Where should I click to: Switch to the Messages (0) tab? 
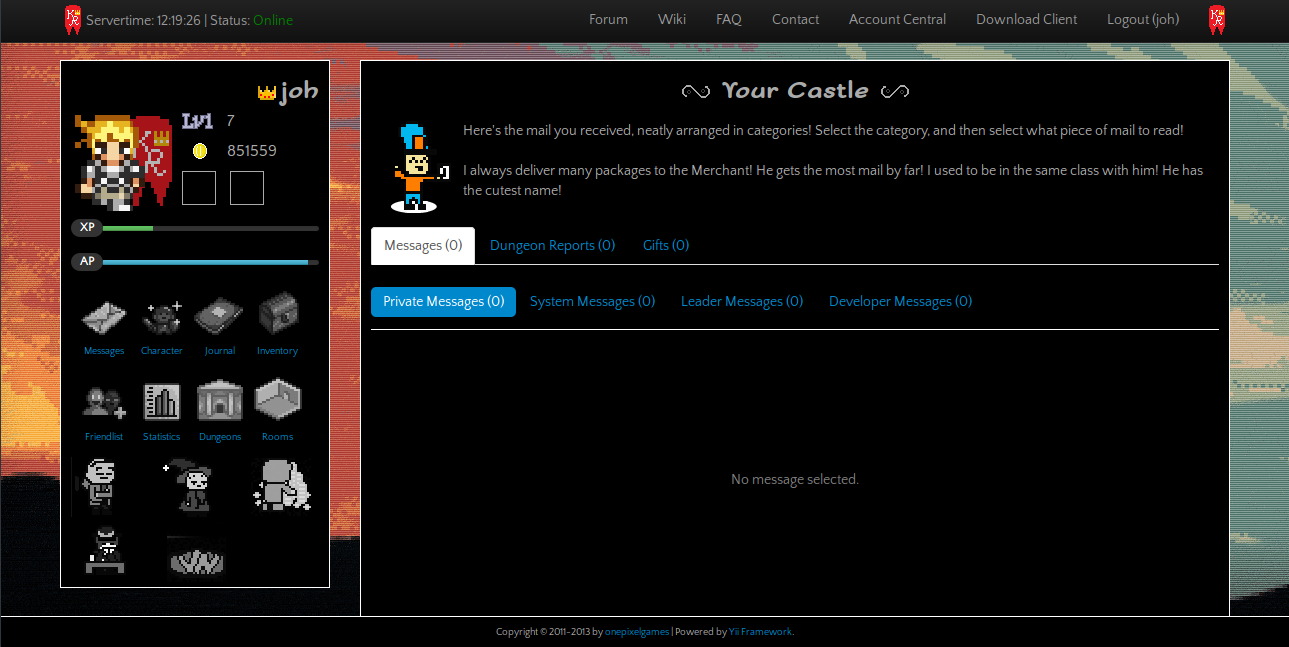pyautogui.click(x=423, y=246)
